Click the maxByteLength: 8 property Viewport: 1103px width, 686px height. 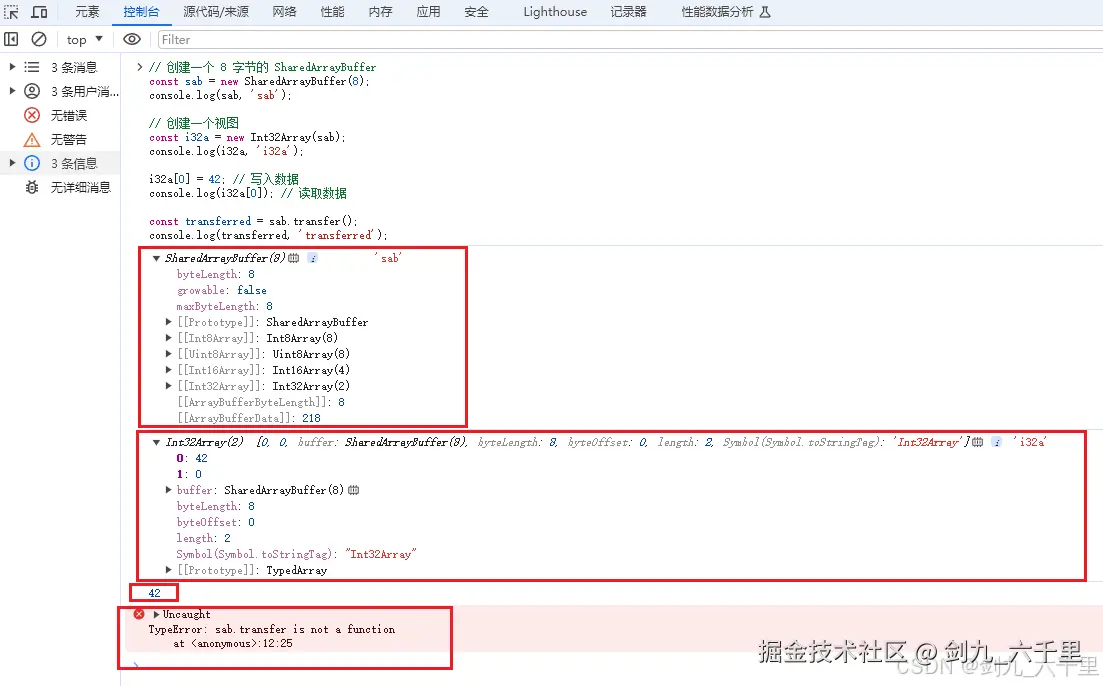coord(224,306)
